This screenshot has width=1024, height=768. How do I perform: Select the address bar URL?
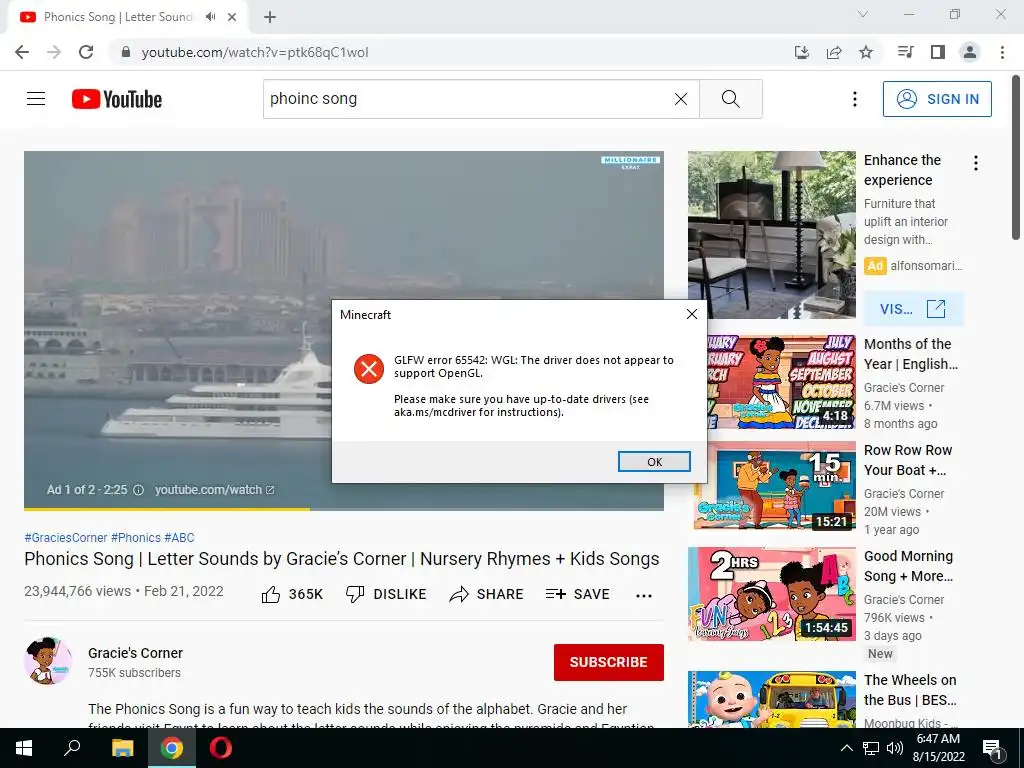255,52
